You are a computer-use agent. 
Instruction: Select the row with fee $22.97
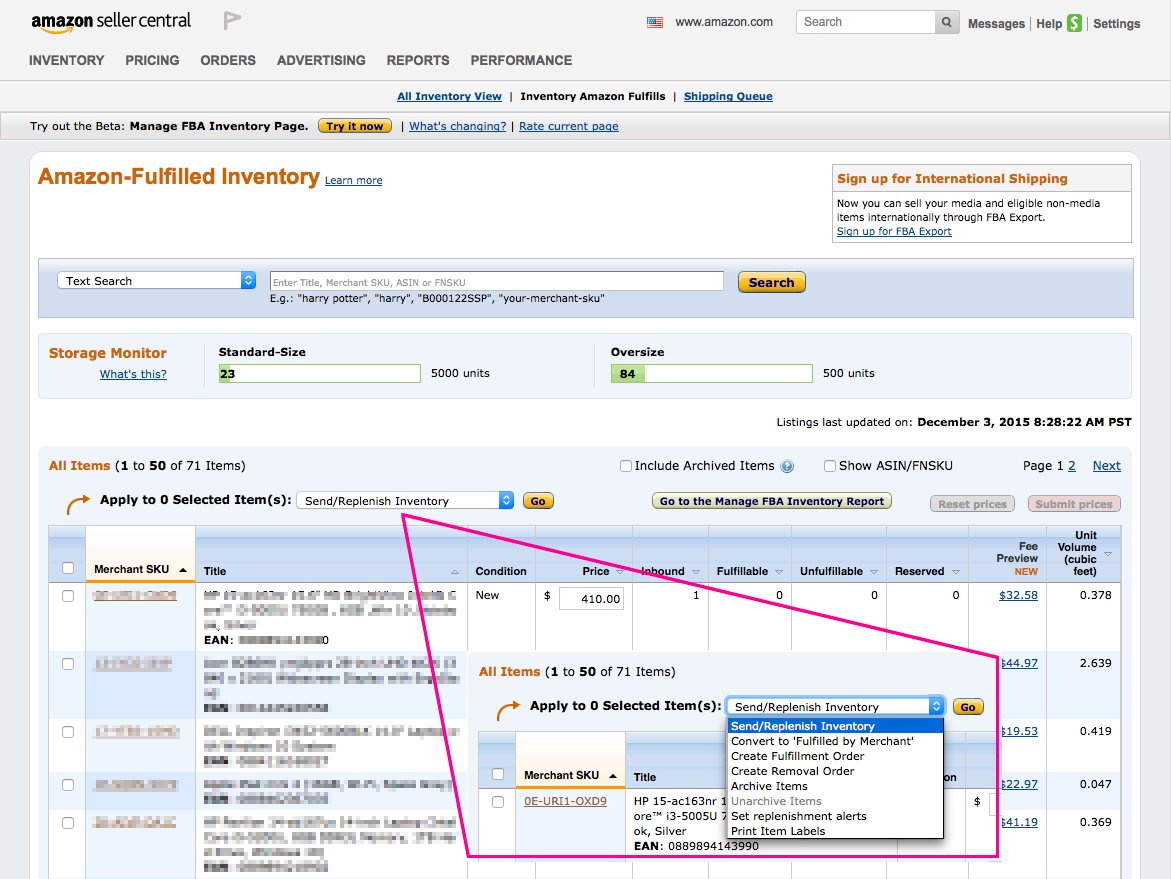click(68, 785)
